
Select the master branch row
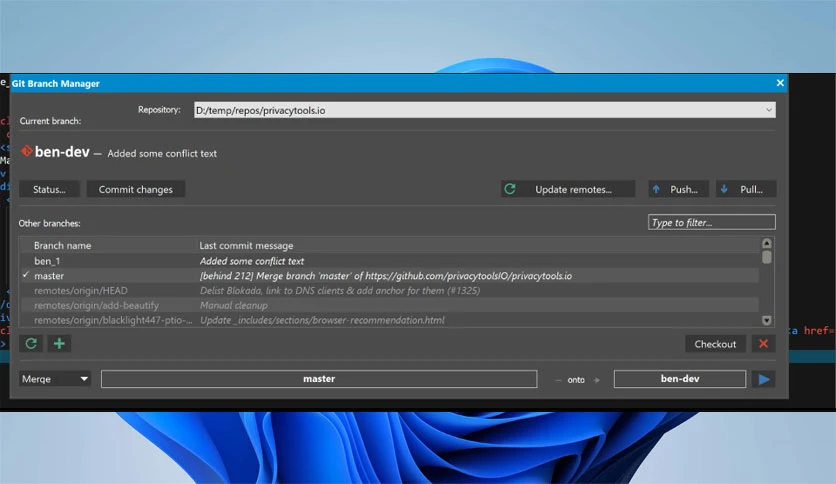coord(389,276)
